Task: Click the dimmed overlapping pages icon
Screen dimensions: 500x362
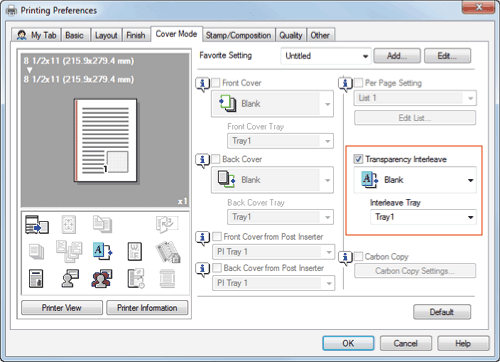Action: [x=102, y=224]
